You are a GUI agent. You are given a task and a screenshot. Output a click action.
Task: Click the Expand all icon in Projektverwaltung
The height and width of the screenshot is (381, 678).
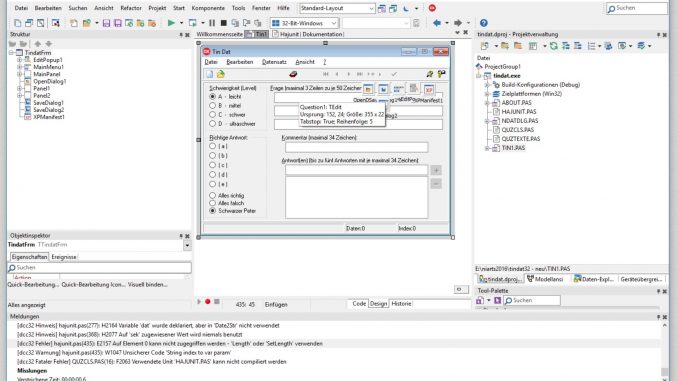[566, 46]
